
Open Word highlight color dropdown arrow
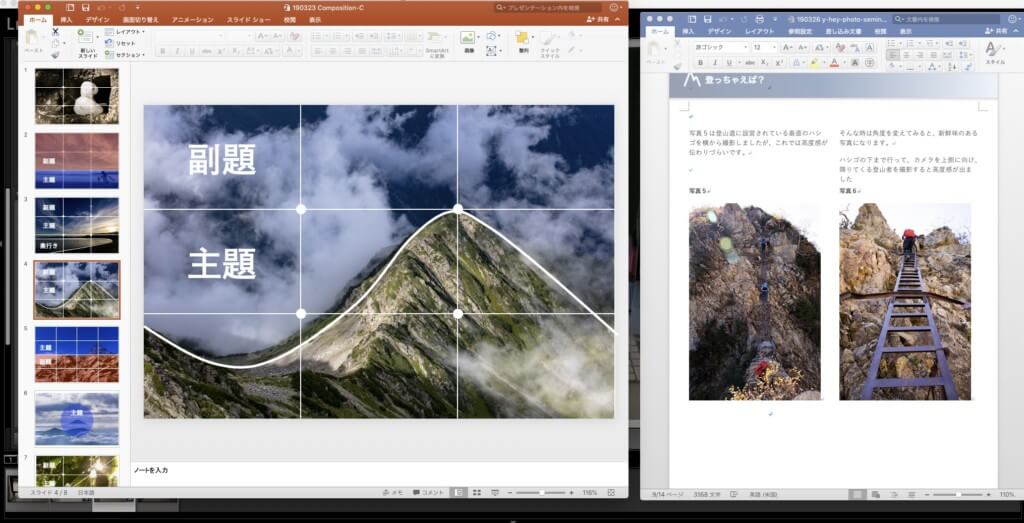pos(824,63)
